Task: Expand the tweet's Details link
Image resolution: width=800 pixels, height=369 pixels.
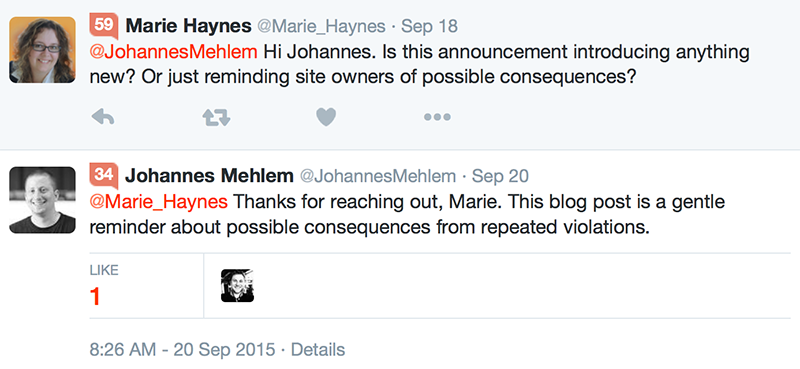Action: click(318, 350)
